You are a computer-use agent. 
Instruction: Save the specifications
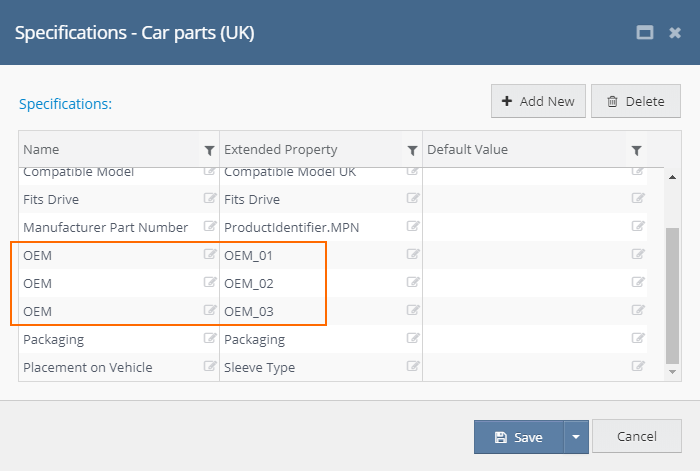(519, 437)
